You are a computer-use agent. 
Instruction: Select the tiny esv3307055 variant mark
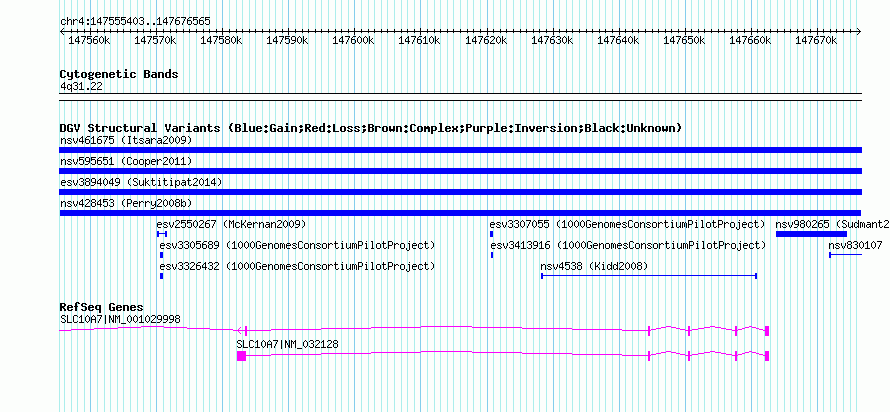[492, 234]
